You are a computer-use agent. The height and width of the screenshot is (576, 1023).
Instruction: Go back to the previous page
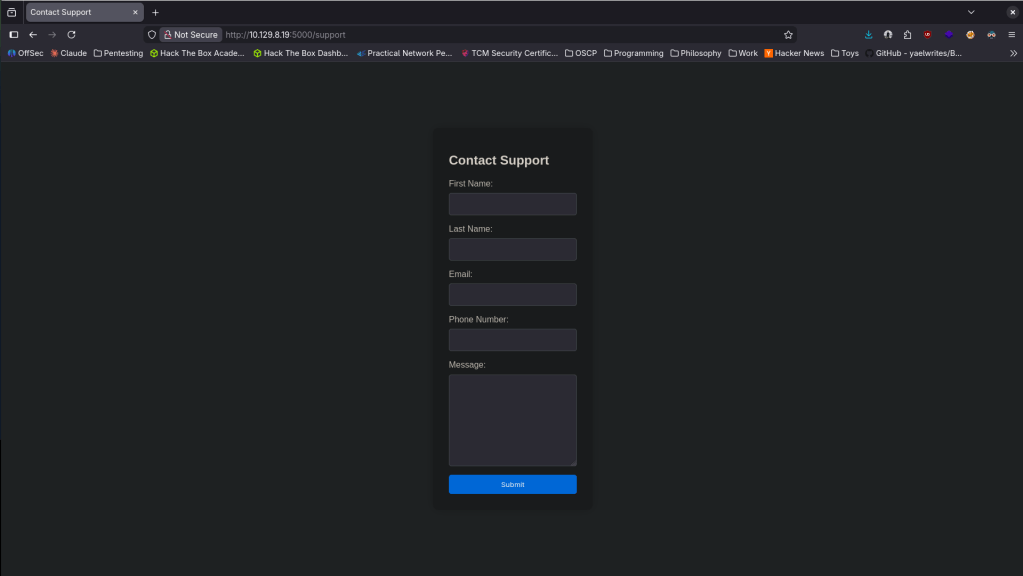33,34
